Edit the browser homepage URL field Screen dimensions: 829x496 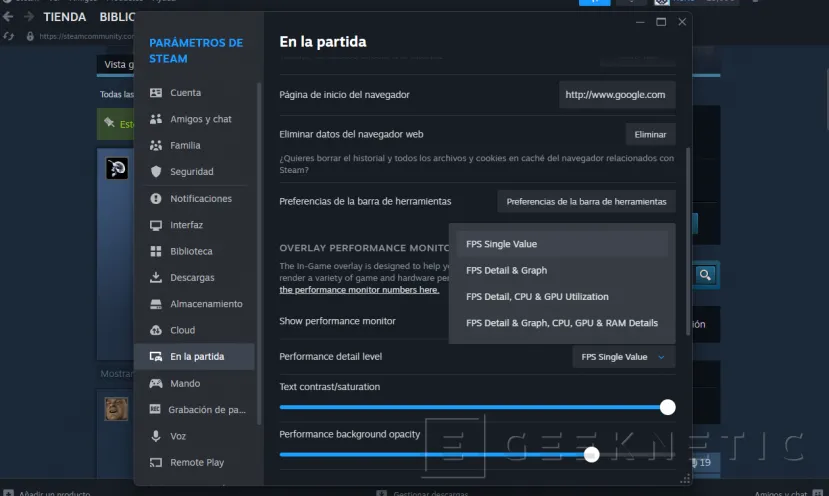pos(617,95)
